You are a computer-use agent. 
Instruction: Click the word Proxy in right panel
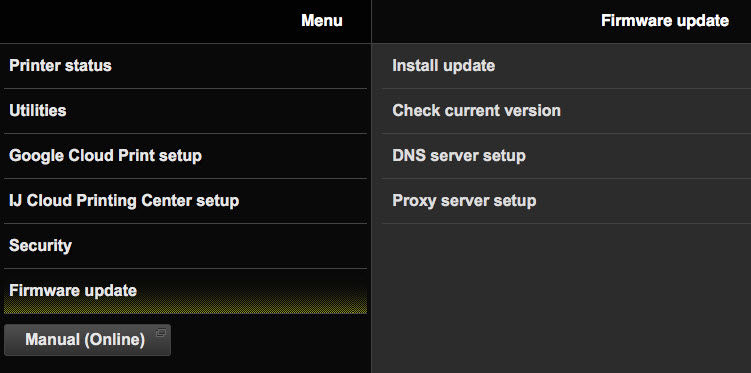413,201
